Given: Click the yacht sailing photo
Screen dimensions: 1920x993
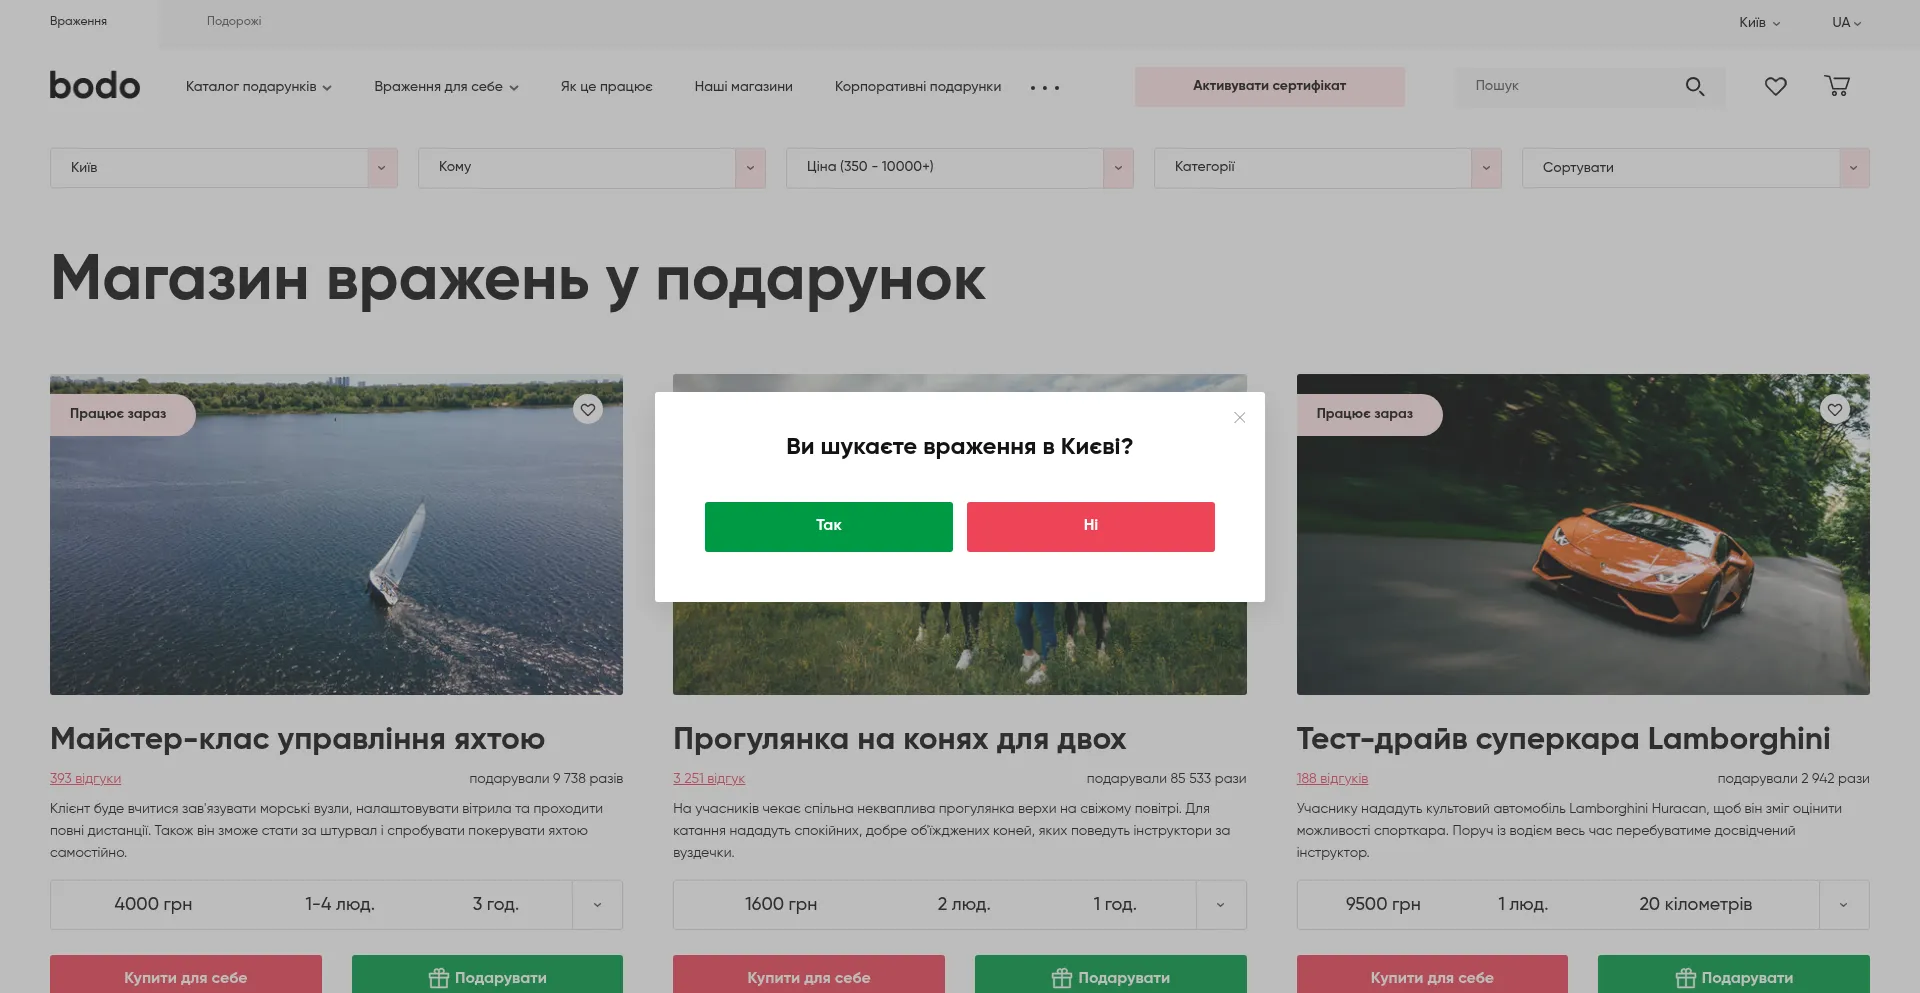Looking at the screenshot, I should [336, 535].
